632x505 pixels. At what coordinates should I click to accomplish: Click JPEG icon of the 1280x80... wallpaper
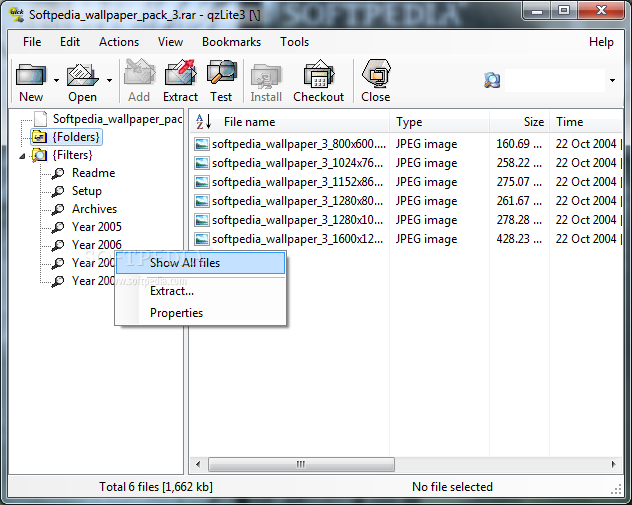[x=202, y=201]
